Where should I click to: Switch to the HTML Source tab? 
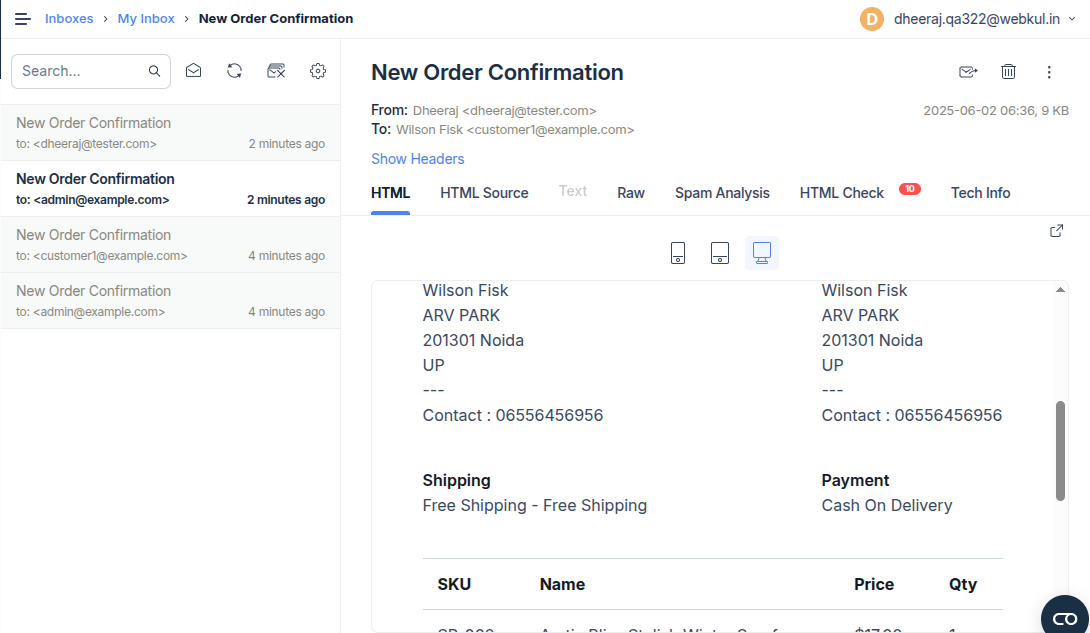pyautogui.click(x=484, y=193)
